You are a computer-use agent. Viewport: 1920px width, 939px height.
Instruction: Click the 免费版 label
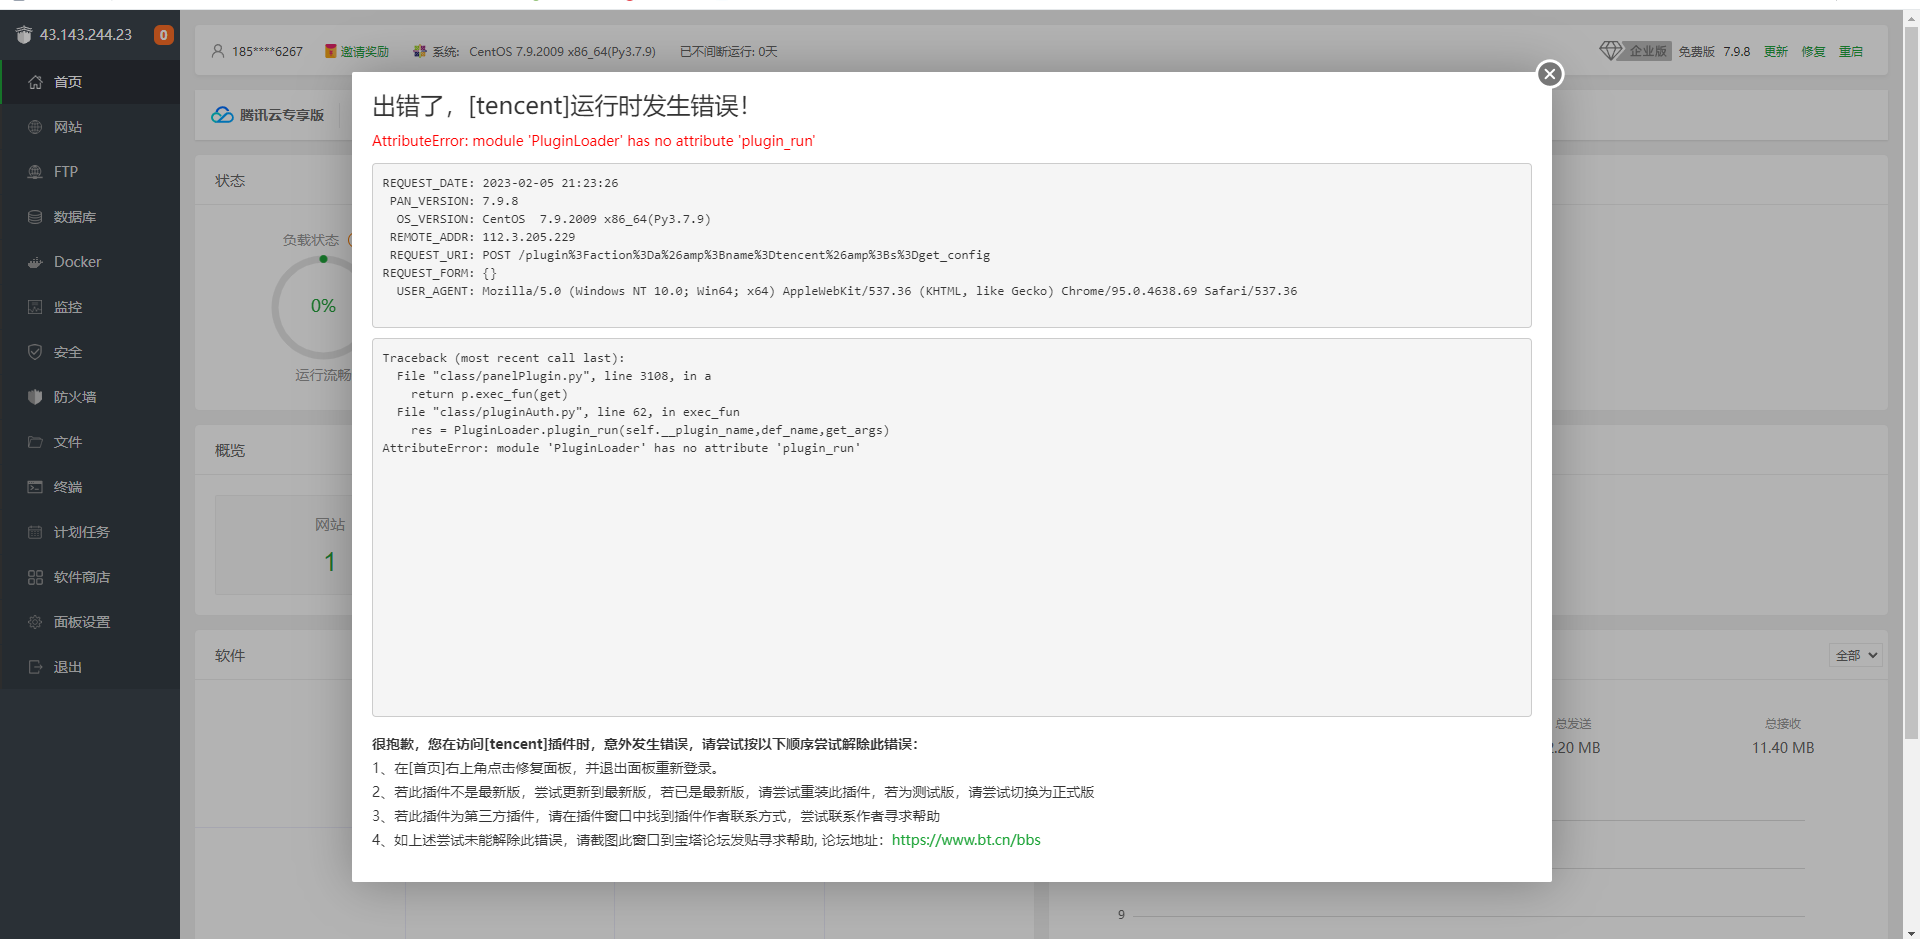click(1696, 51)
